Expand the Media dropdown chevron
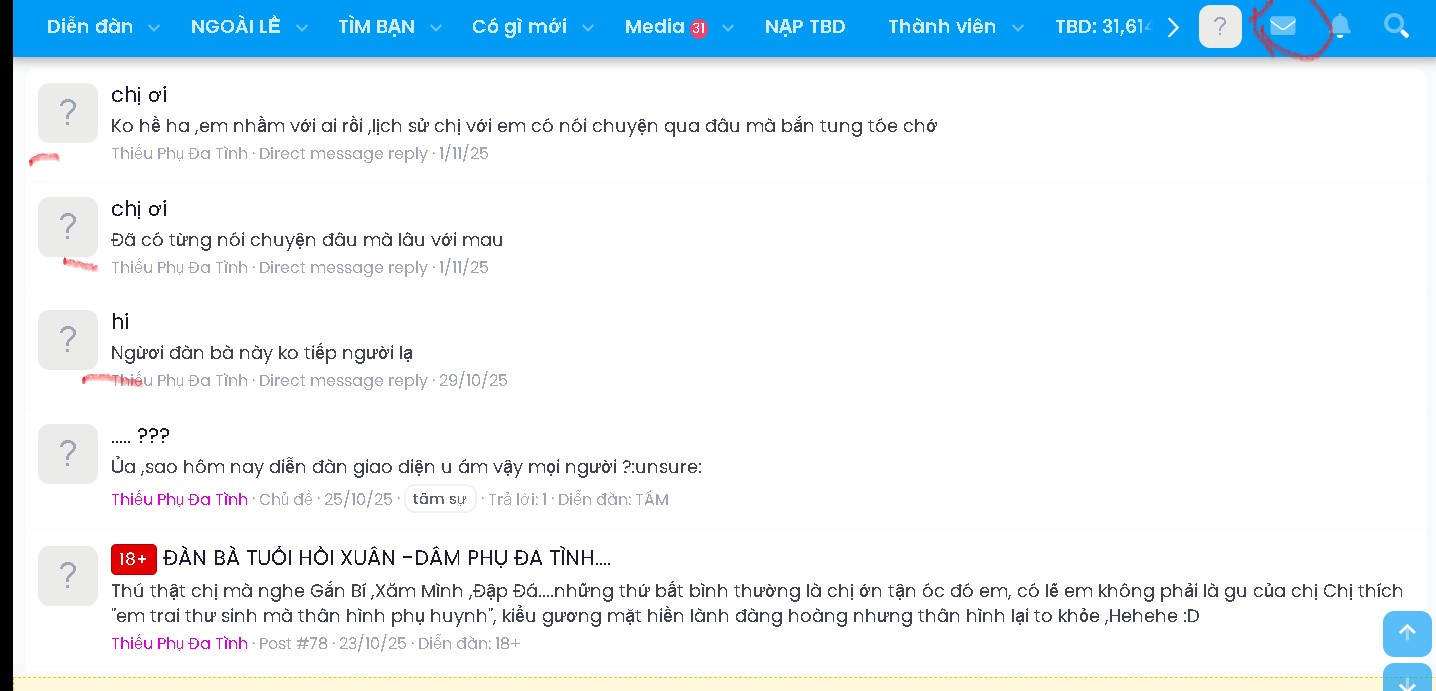1436x691 pixels. point(728,28)
